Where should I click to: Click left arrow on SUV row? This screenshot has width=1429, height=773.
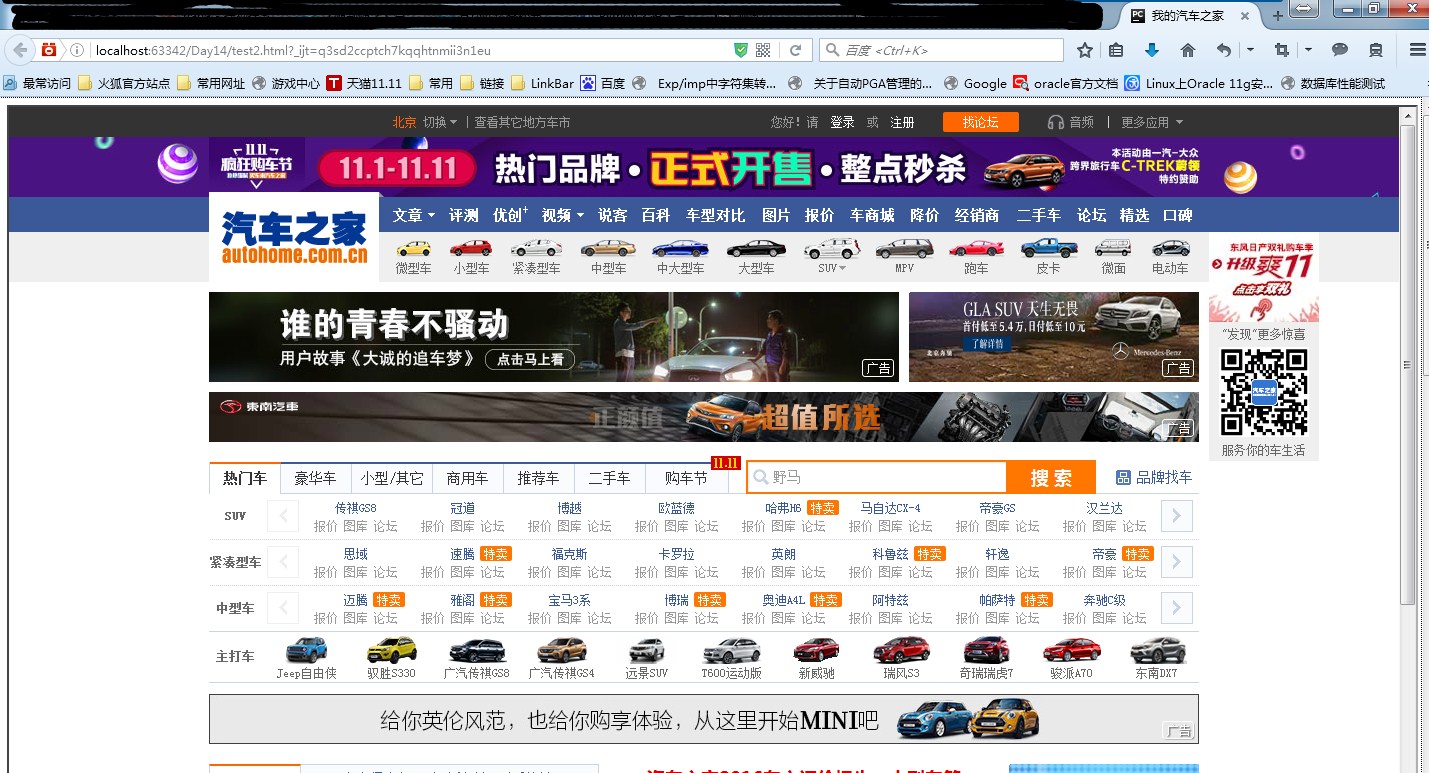point(283,516)
